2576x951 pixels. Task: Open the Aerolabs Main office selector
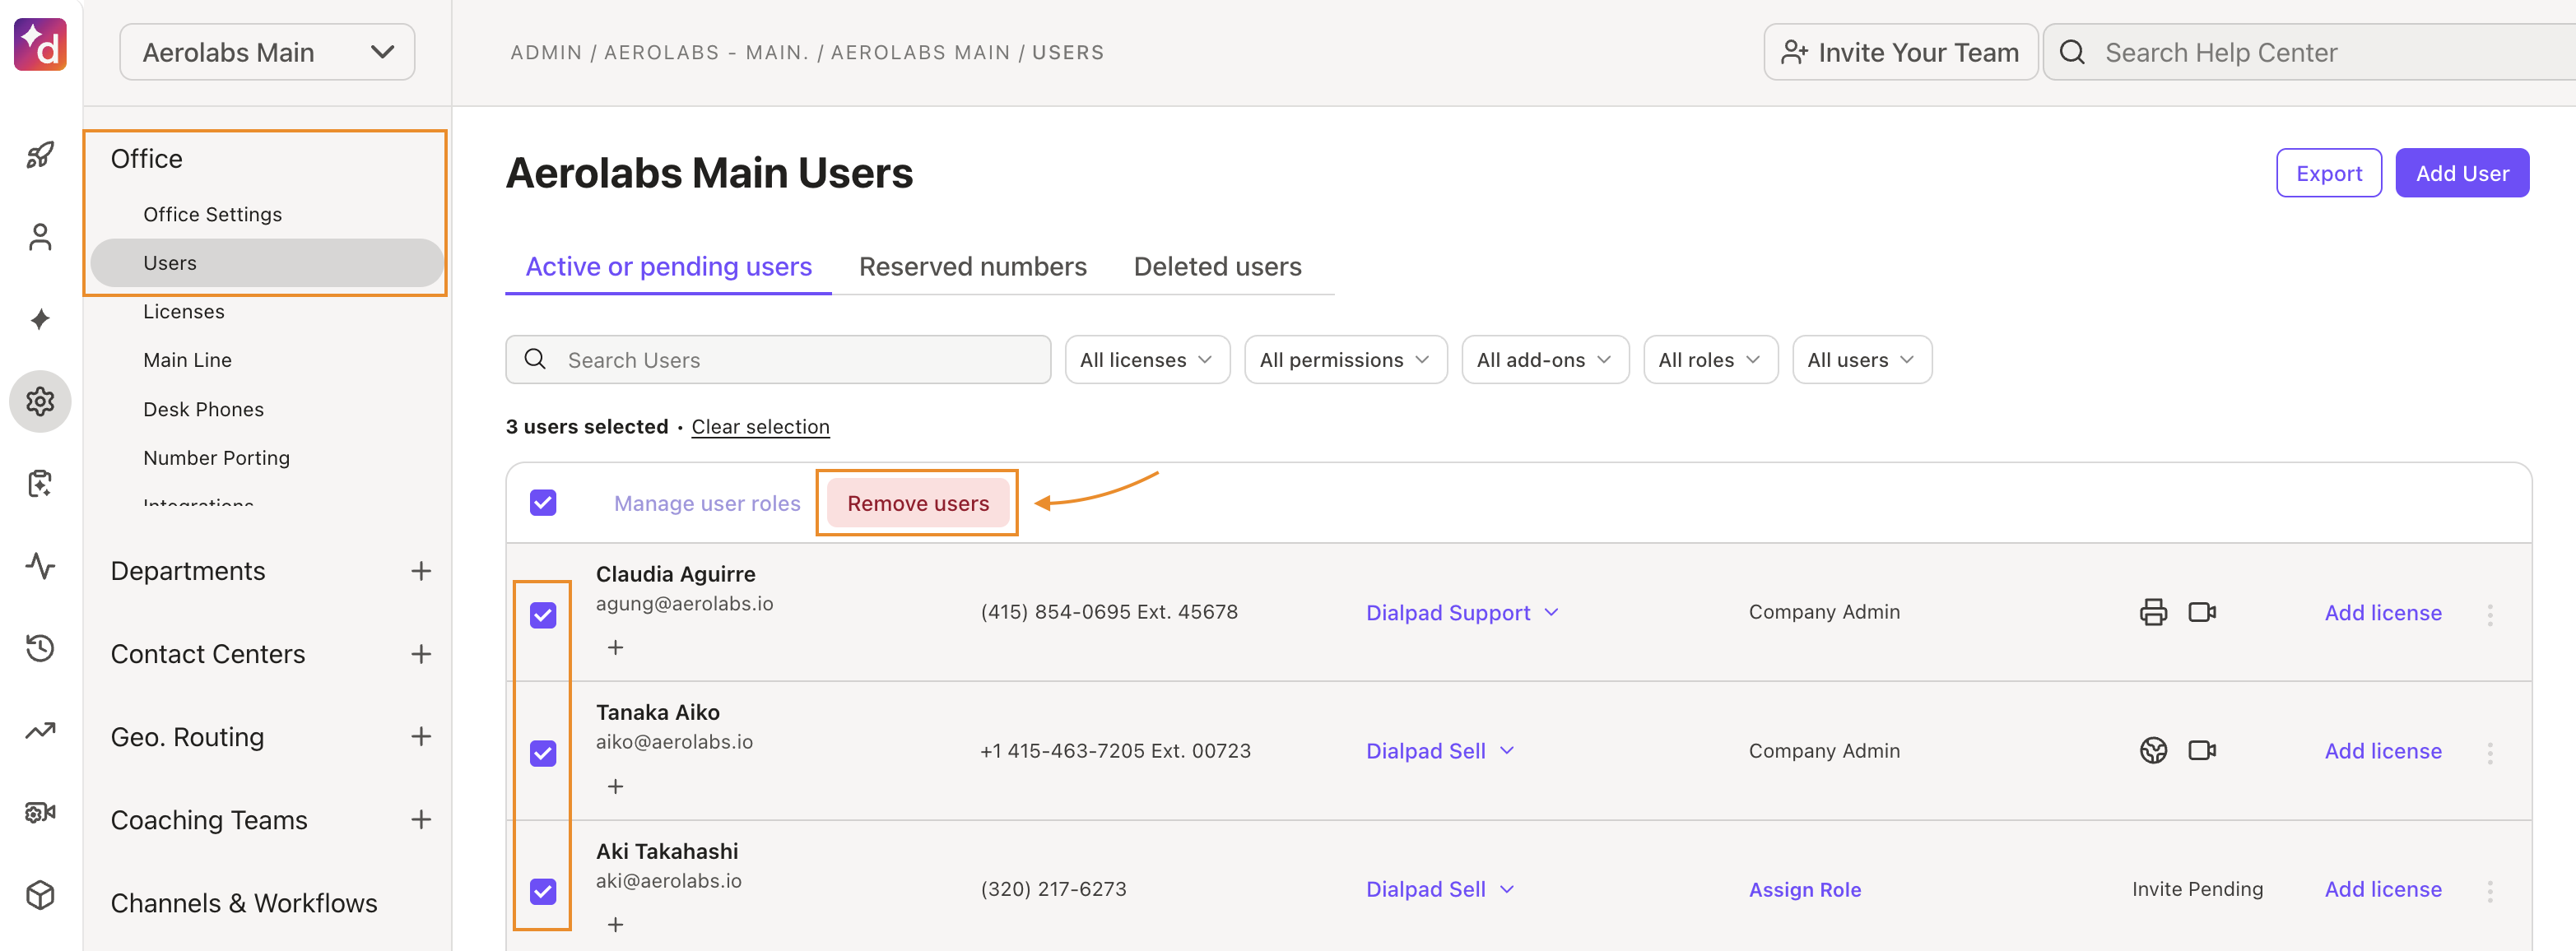pos(267,52)
